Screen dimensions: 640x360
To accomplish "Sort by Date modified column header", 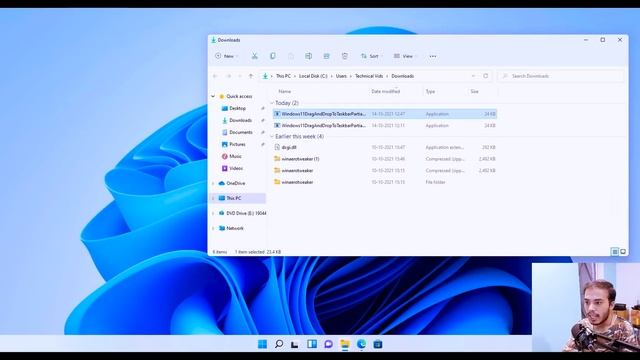I will click(x=386, y=91).
